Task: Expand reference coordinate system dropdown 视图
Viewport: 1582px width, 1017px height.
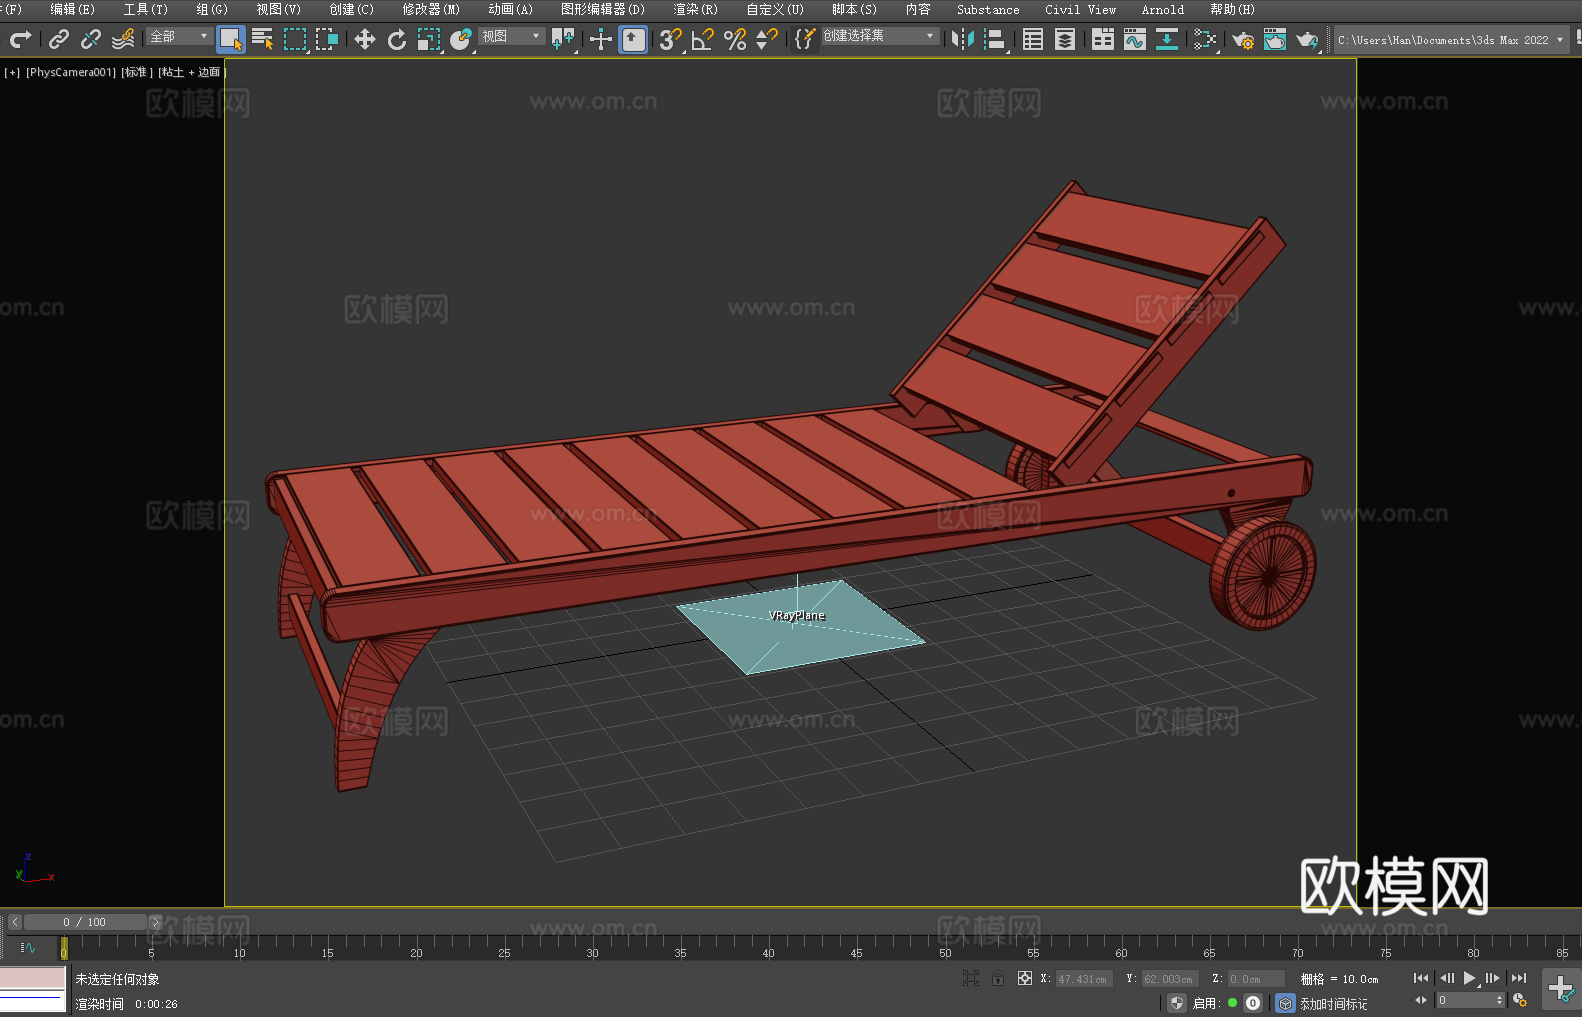Action: click(511, 36)
